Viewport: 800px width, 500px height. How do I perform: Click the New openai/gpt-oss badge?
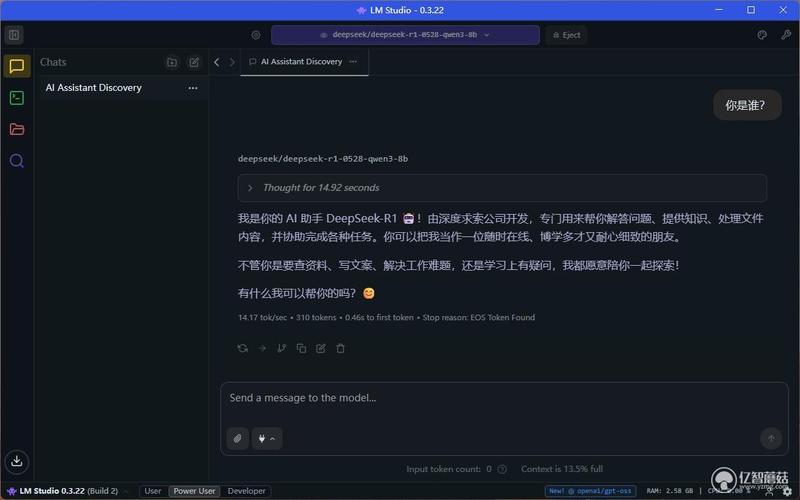point(591,491)
